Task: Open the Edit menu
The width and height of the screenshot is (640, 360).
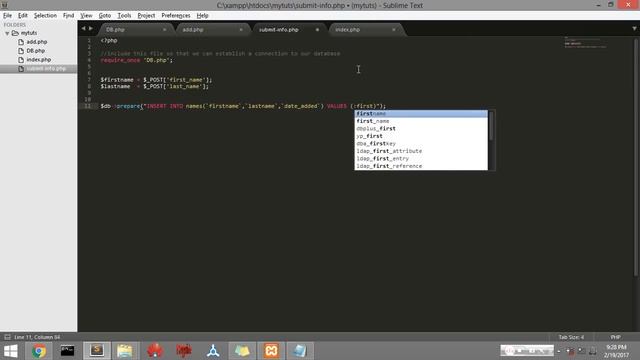Action: click(22, 16)
